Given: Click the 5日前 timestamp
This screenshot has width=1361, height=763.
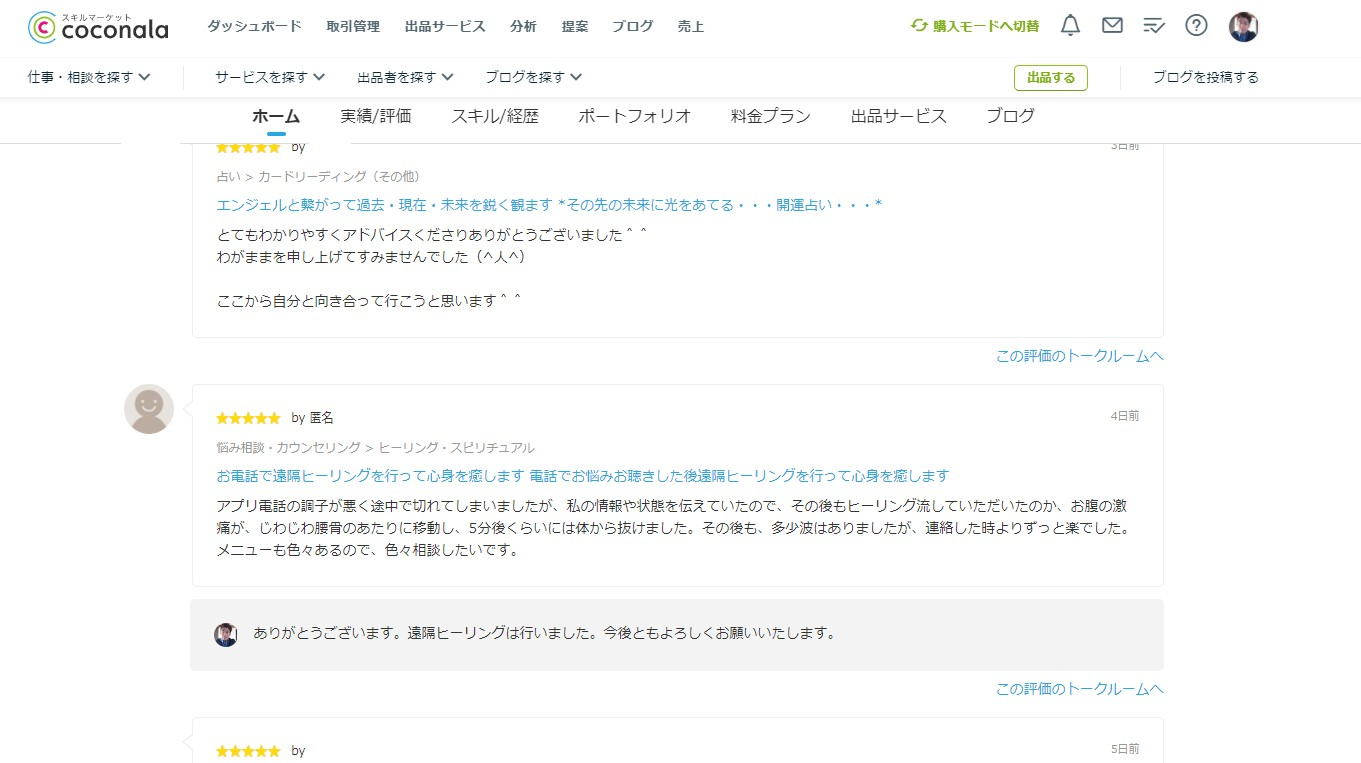Looking at the screenshot, I should click(1125, 749).
